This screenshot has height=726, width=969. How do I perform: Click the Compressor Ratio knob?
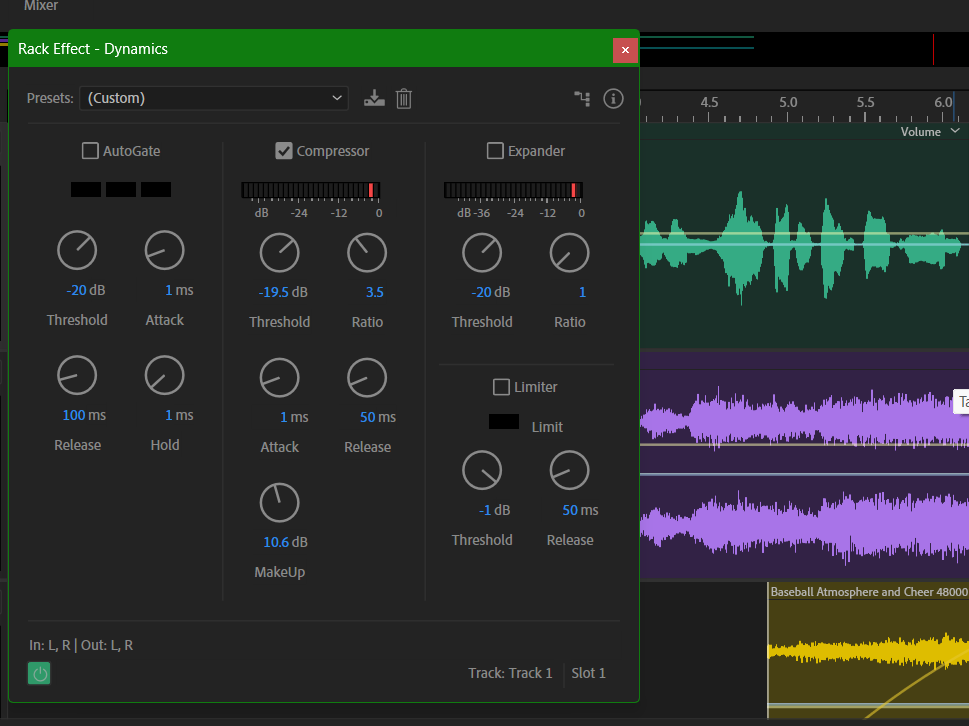(367, 254)
